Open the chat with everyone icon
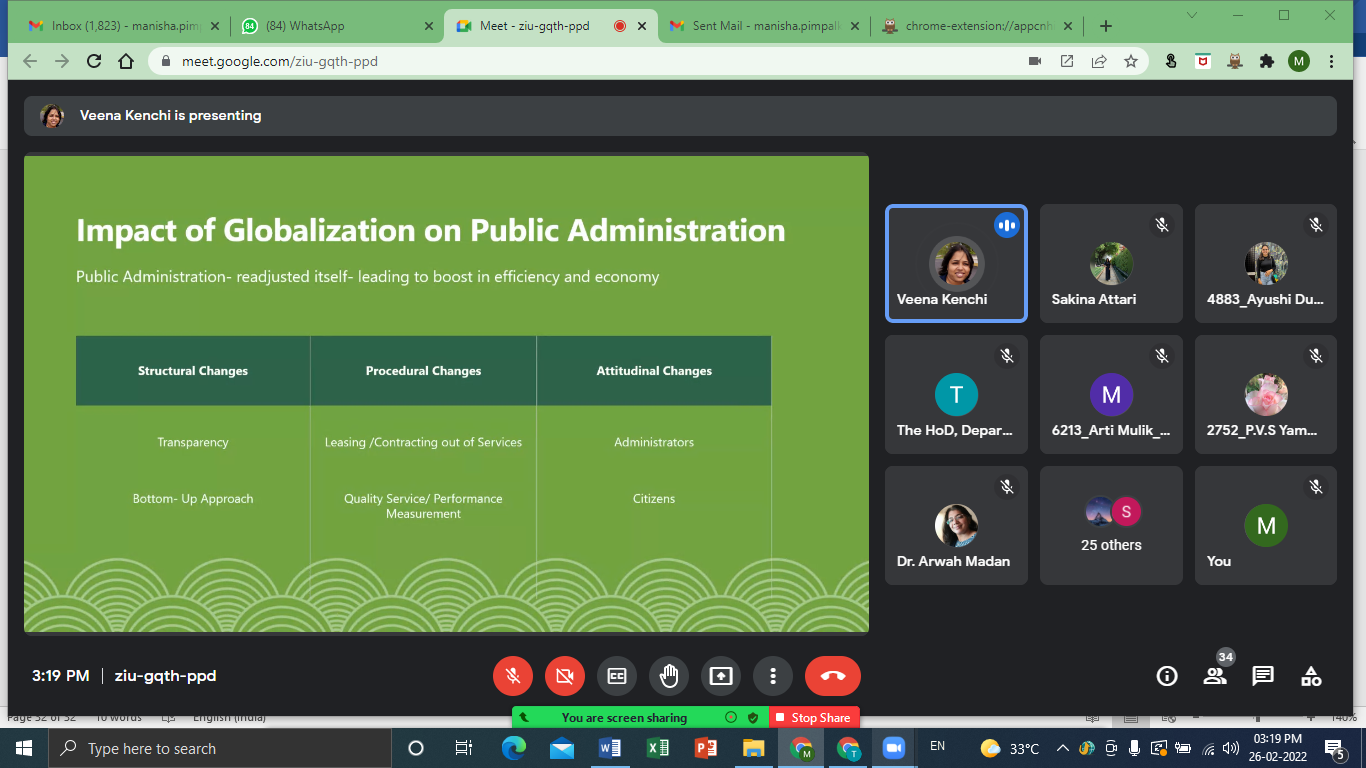 click(x=1263, y=676)
